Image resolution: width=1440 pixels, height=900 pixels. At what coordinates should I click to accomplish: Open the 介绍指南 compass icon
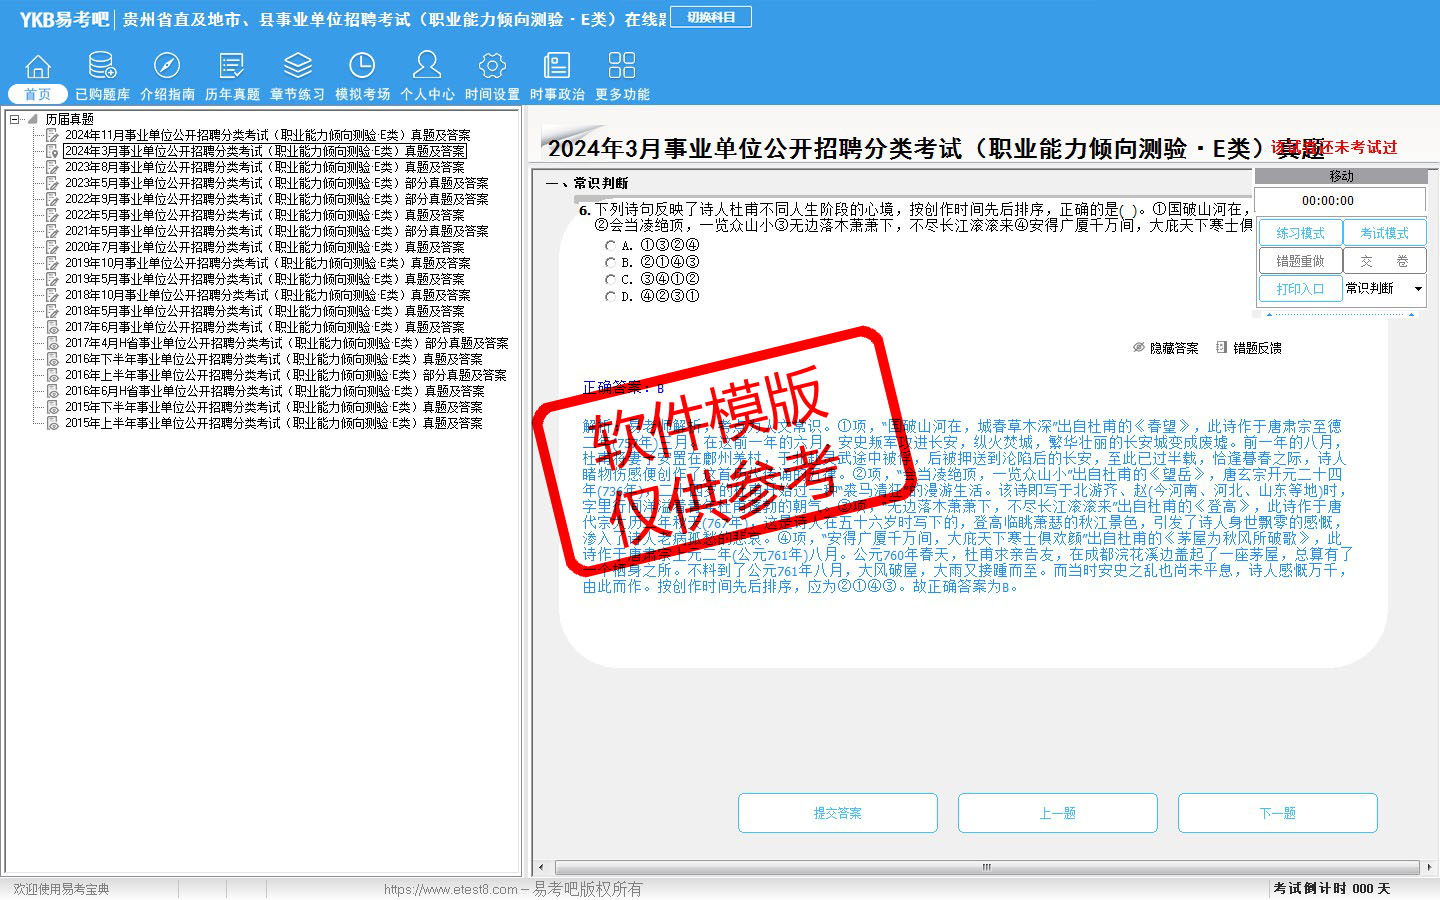167,66
